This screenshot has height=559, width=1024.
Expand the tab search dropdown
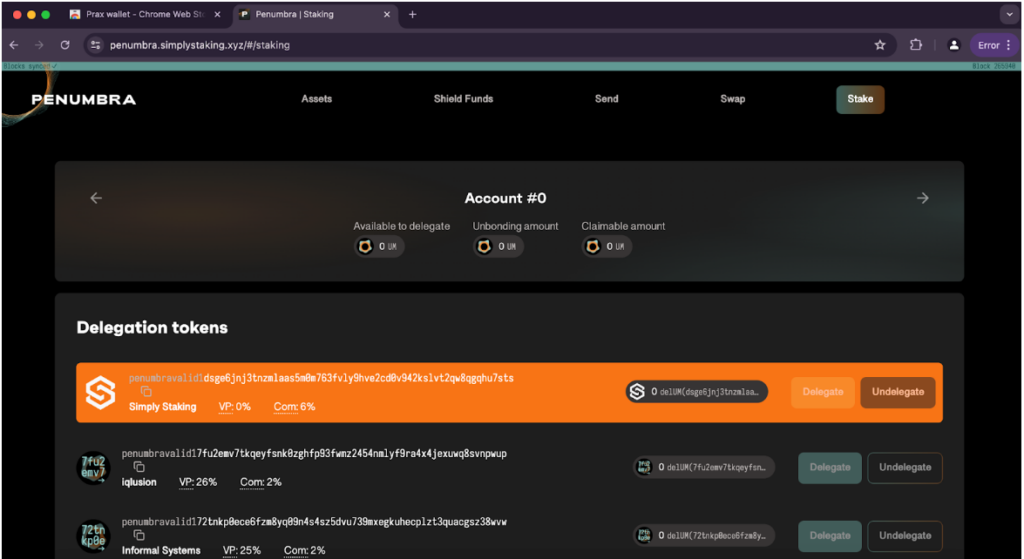[1007, 15]
